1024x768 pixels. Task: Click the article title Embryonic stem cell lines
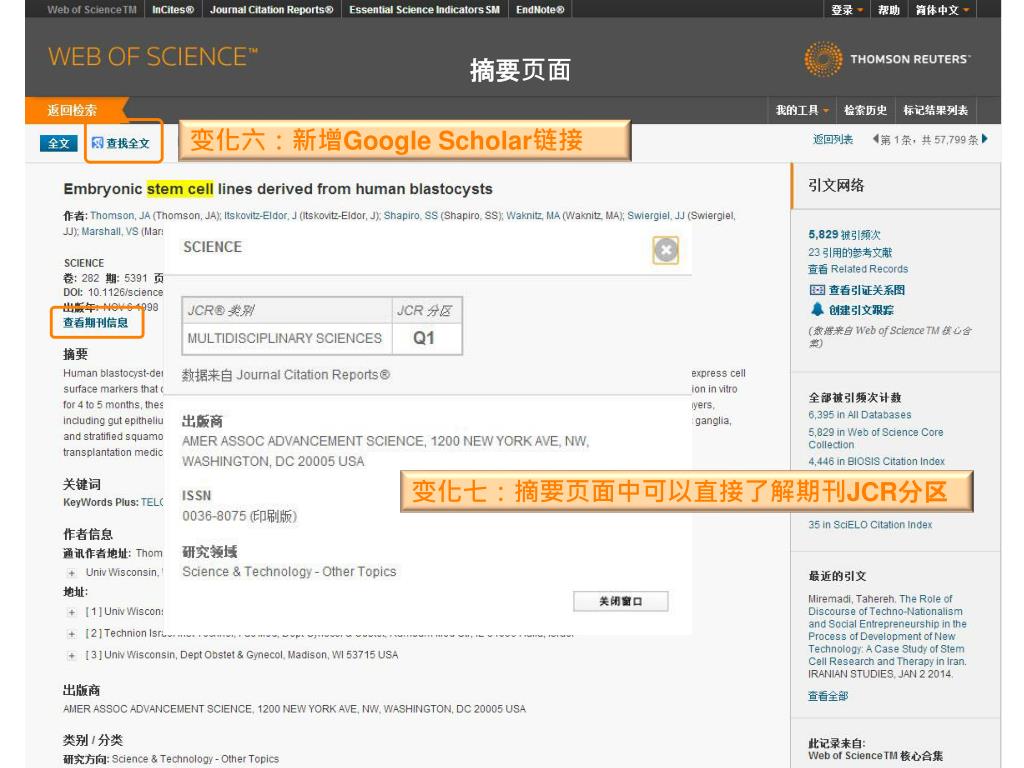pyautogui.click(x=278, y=189)
